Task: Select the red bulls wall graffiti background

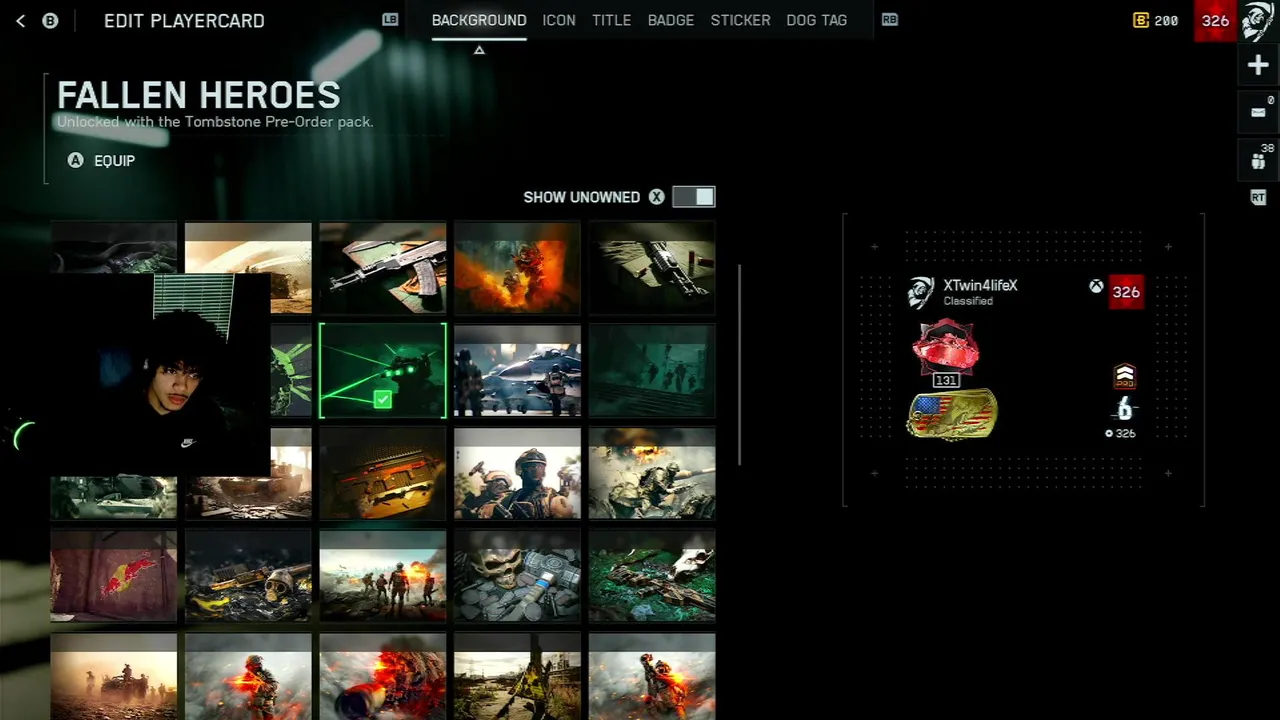Action: [x=113, y=577]
